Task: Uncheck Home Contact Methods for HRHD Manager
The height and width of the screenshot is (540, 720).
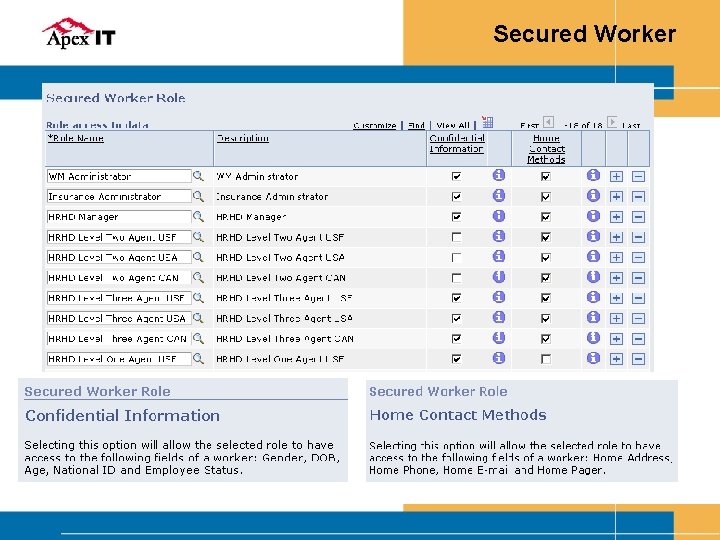Action: (x=546, y=217)
